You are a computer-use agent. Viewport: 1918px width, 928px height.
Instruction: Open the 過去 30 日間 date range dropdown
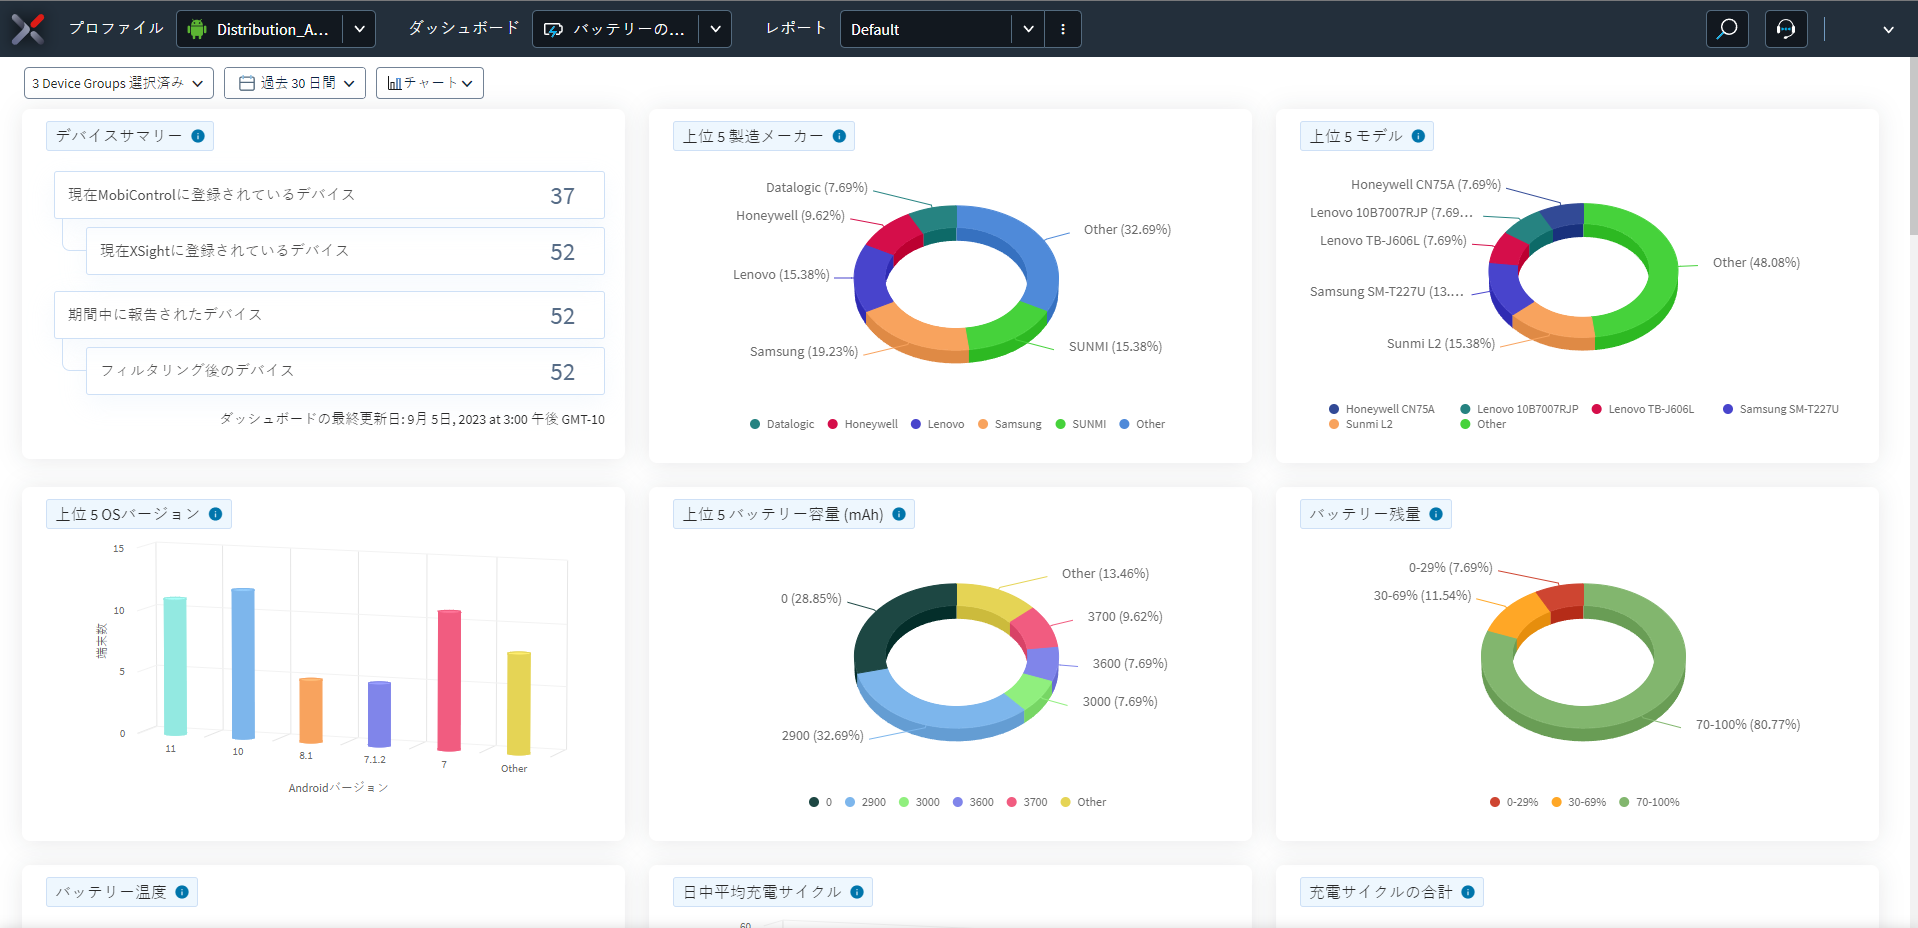[295, 83]
